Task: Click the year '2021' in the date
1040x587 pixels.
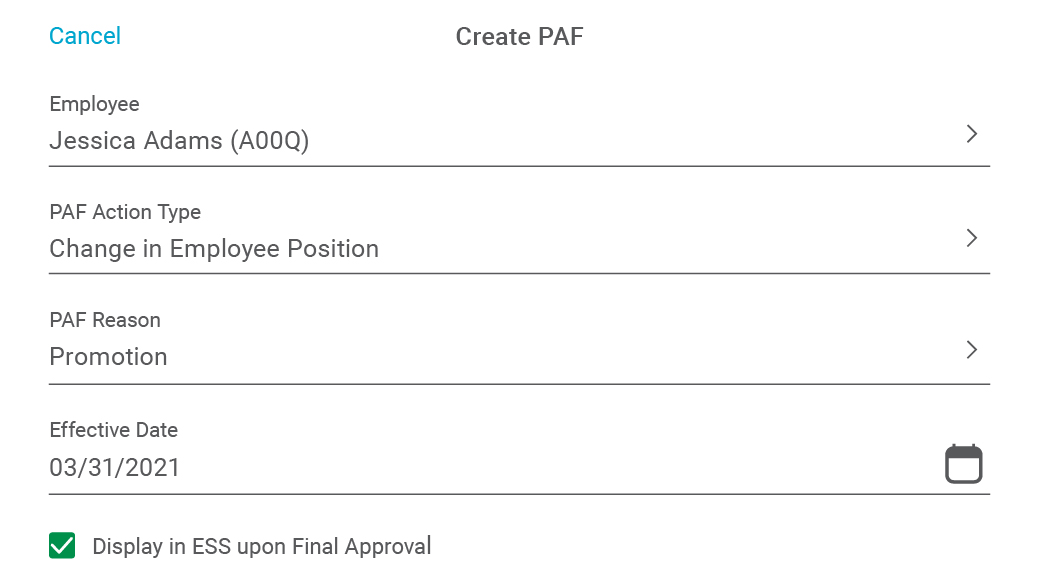Action: [x=153, y=468]
